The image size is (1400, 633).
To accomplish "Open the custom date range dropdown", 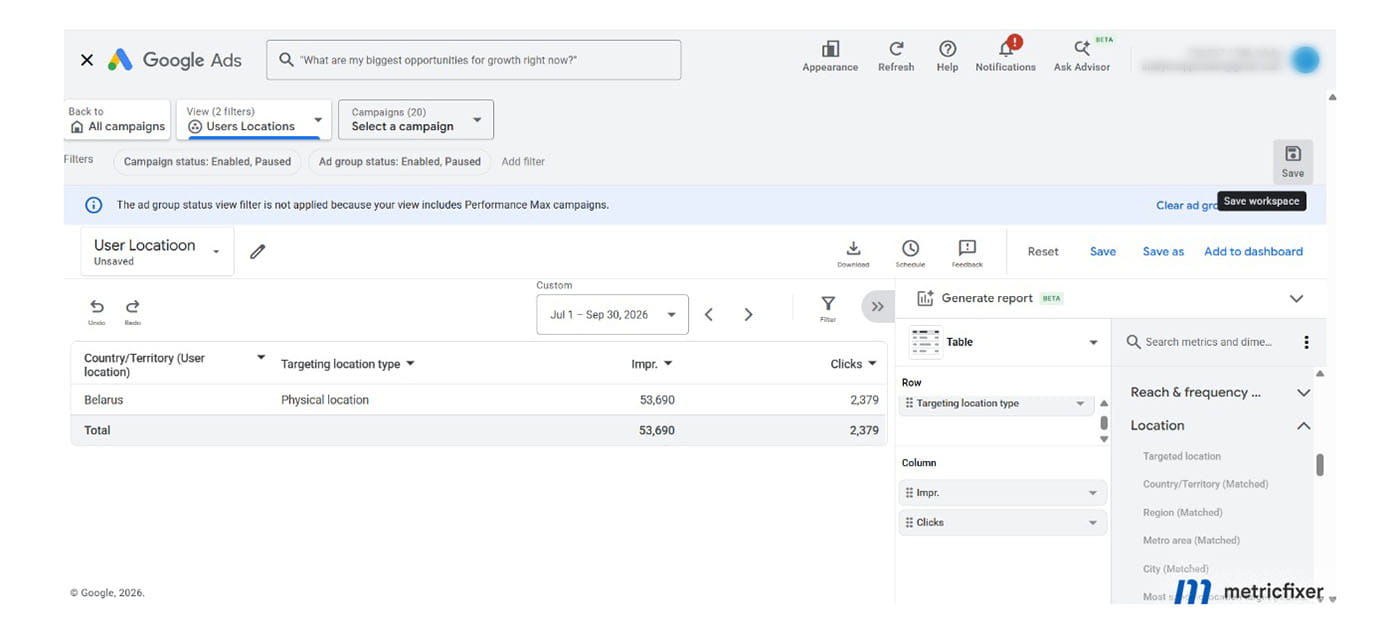I will click(x=612, y=314).
